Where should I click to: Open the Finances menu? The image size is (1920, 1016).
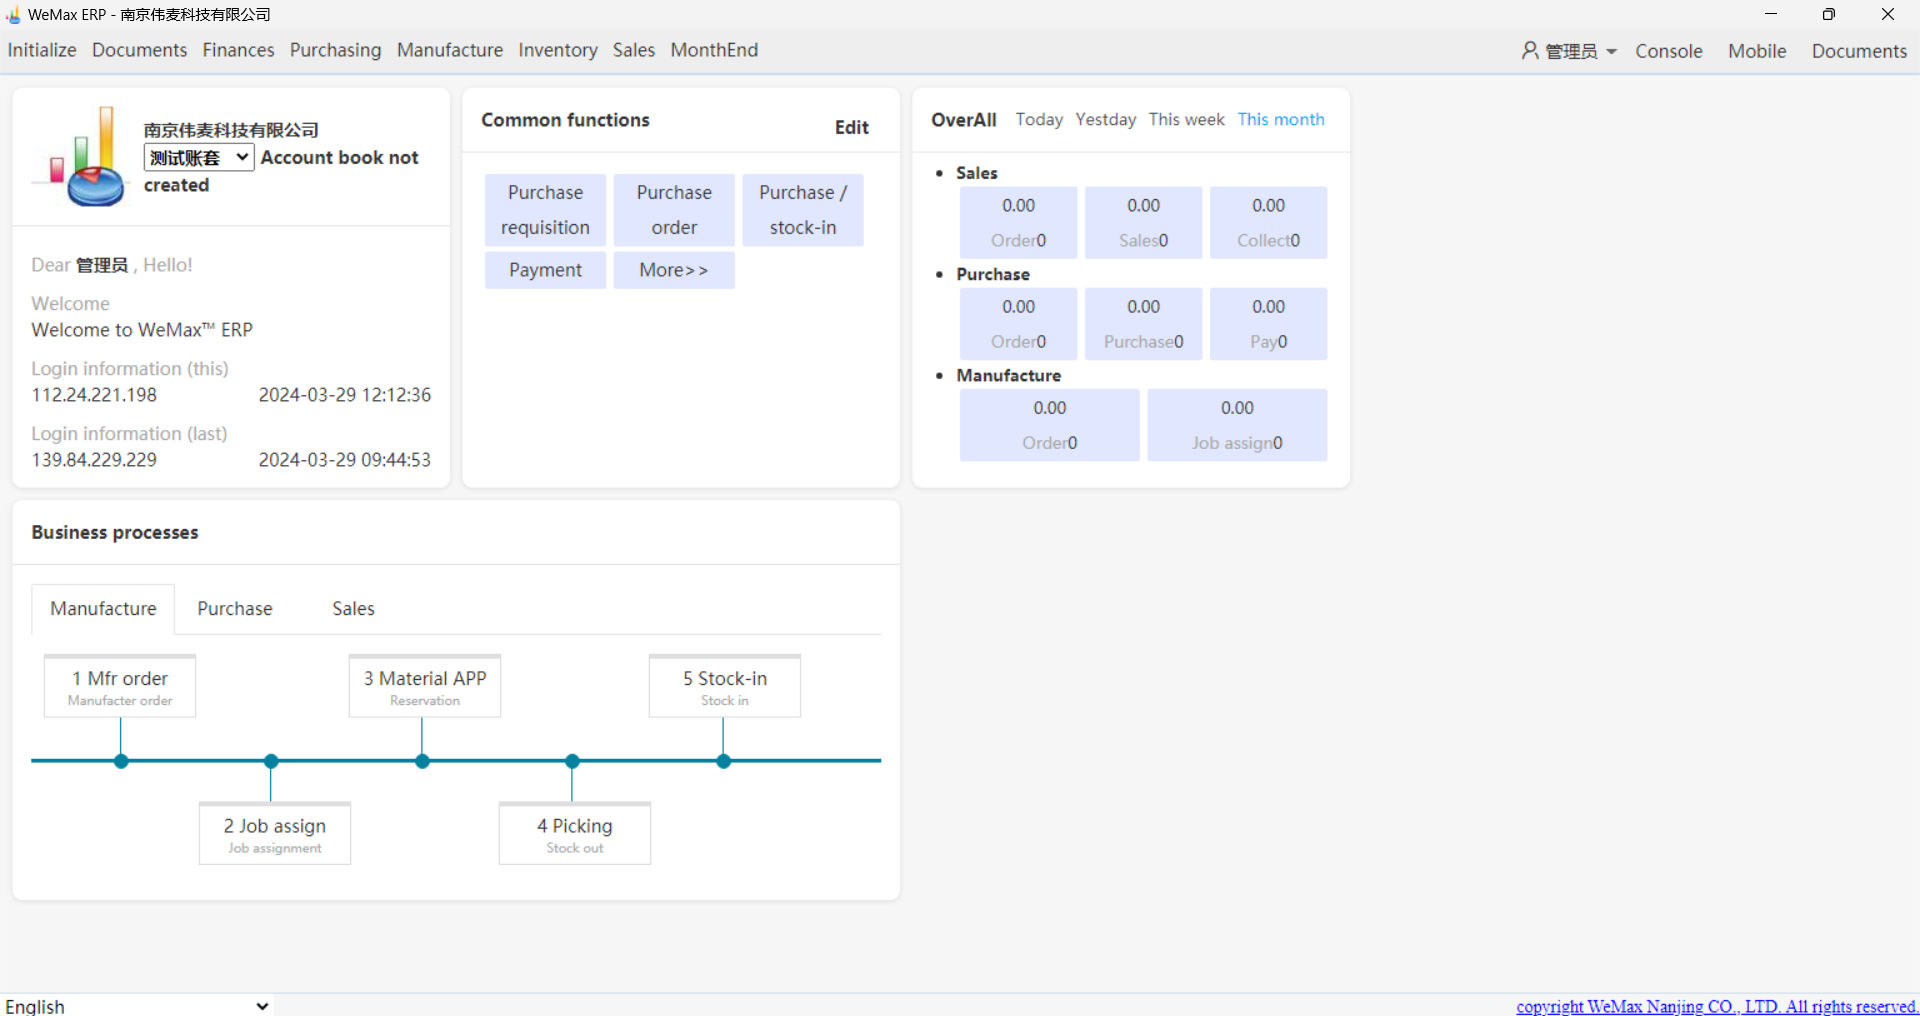pos(238,50)
